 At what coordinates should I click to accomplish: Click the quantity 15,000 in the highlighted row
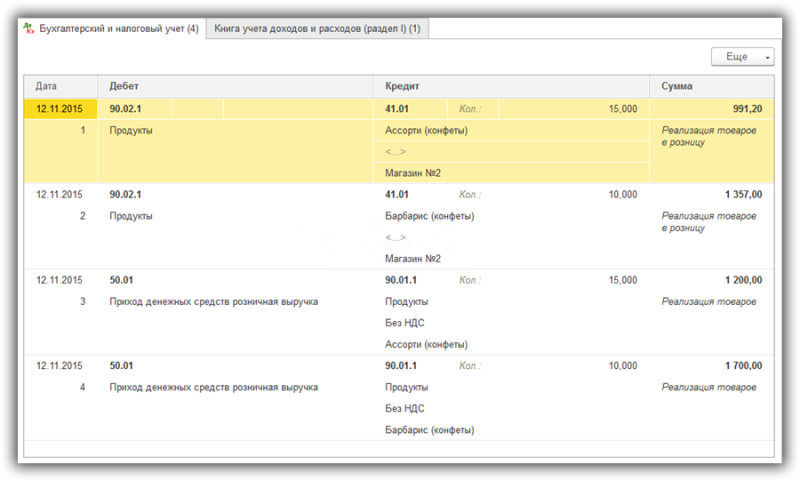[623, 109]
